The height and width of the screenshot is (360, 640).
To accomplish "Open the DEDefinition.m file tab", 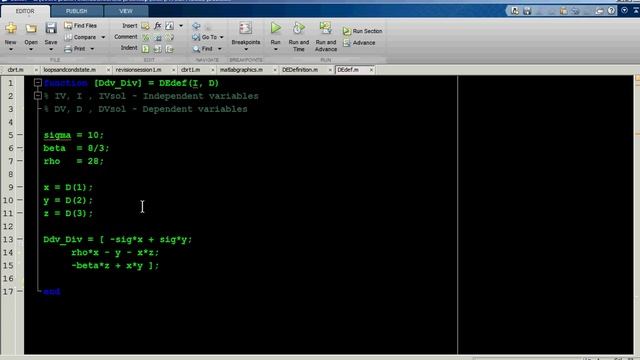I will click(x=300, y=70).
